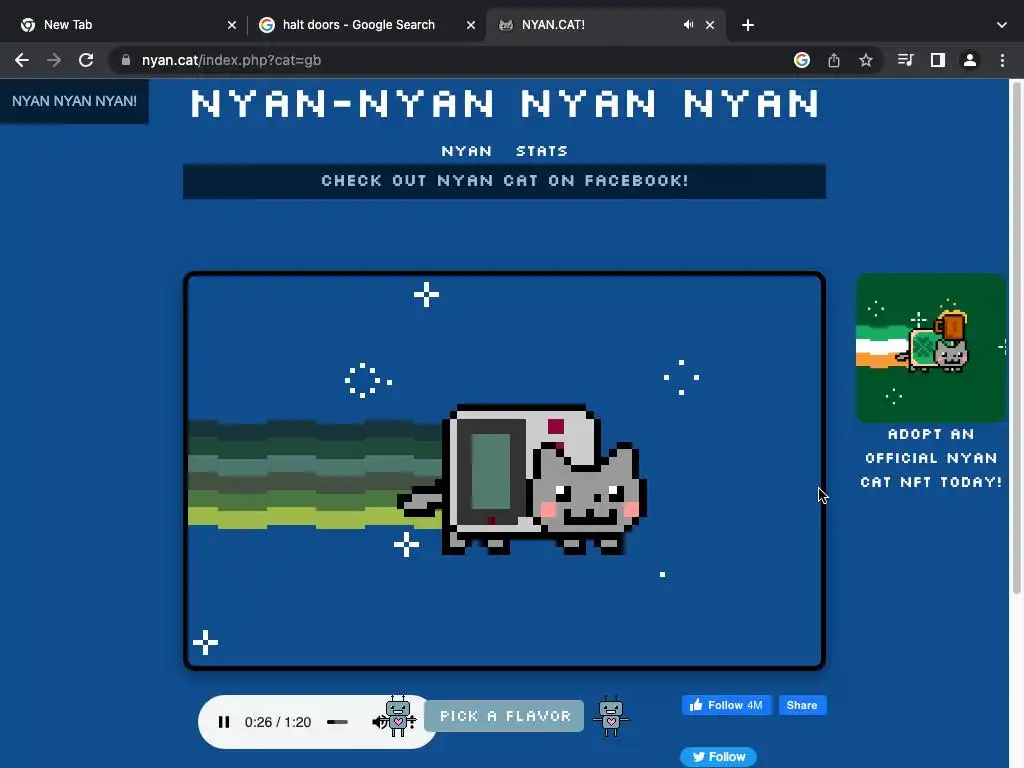Switch to the New Tab tab
1024x768 pixels.
124,25
